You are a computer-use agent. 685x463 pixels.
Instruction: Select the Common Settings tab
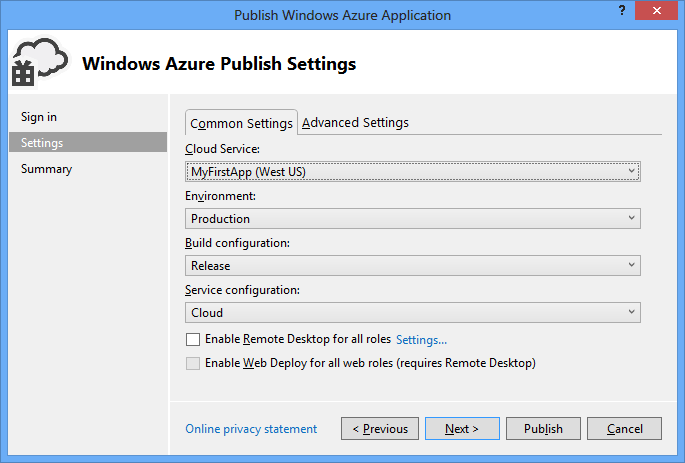coord(242,123)
